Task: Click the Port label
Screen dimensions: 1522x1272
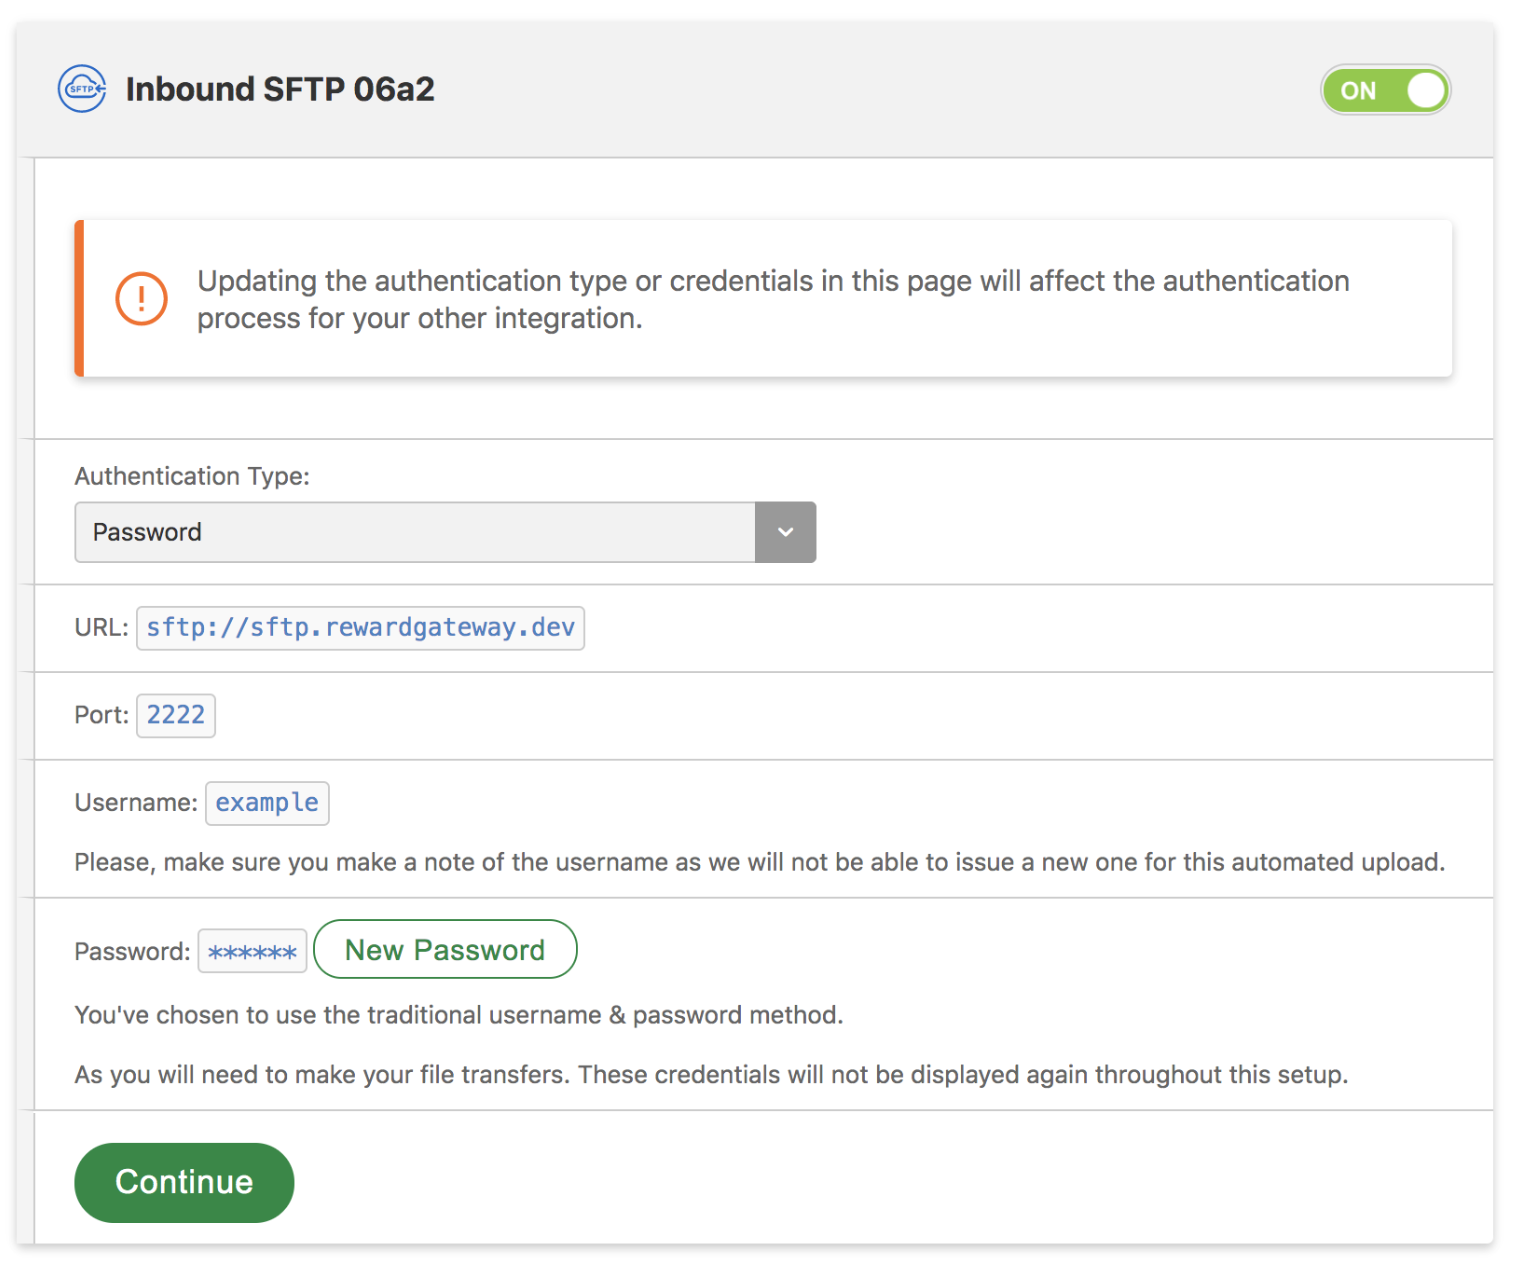Action: 101,715
